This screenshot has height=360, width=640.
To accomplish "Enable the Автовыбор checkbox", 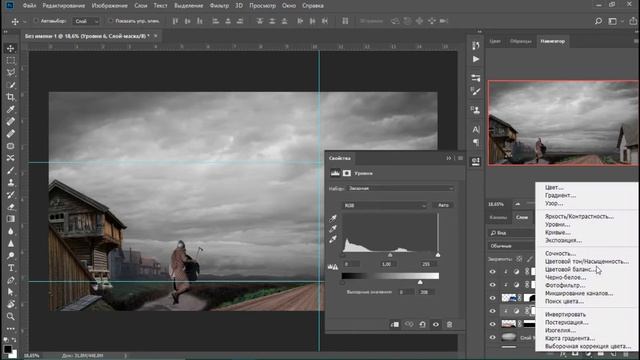I will (x=36, y=20).
